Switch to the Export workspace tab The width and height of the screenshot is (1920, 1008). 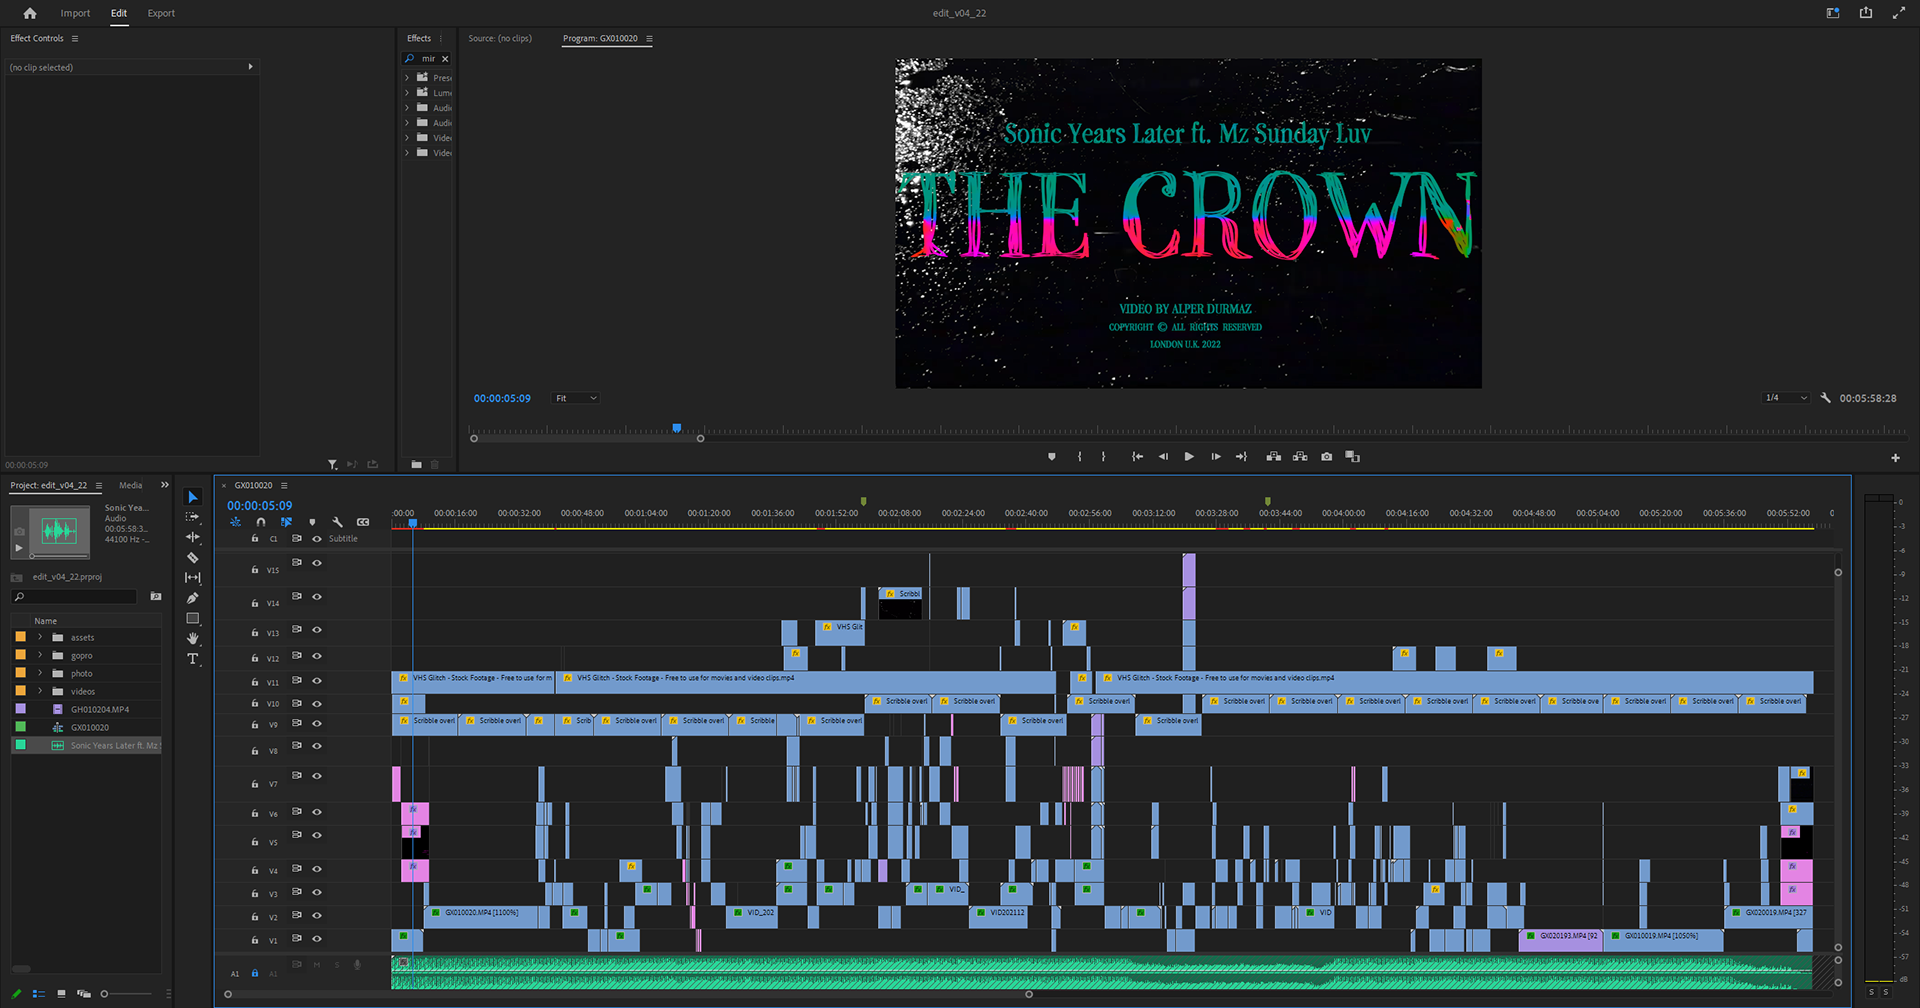tap(161, 13)
